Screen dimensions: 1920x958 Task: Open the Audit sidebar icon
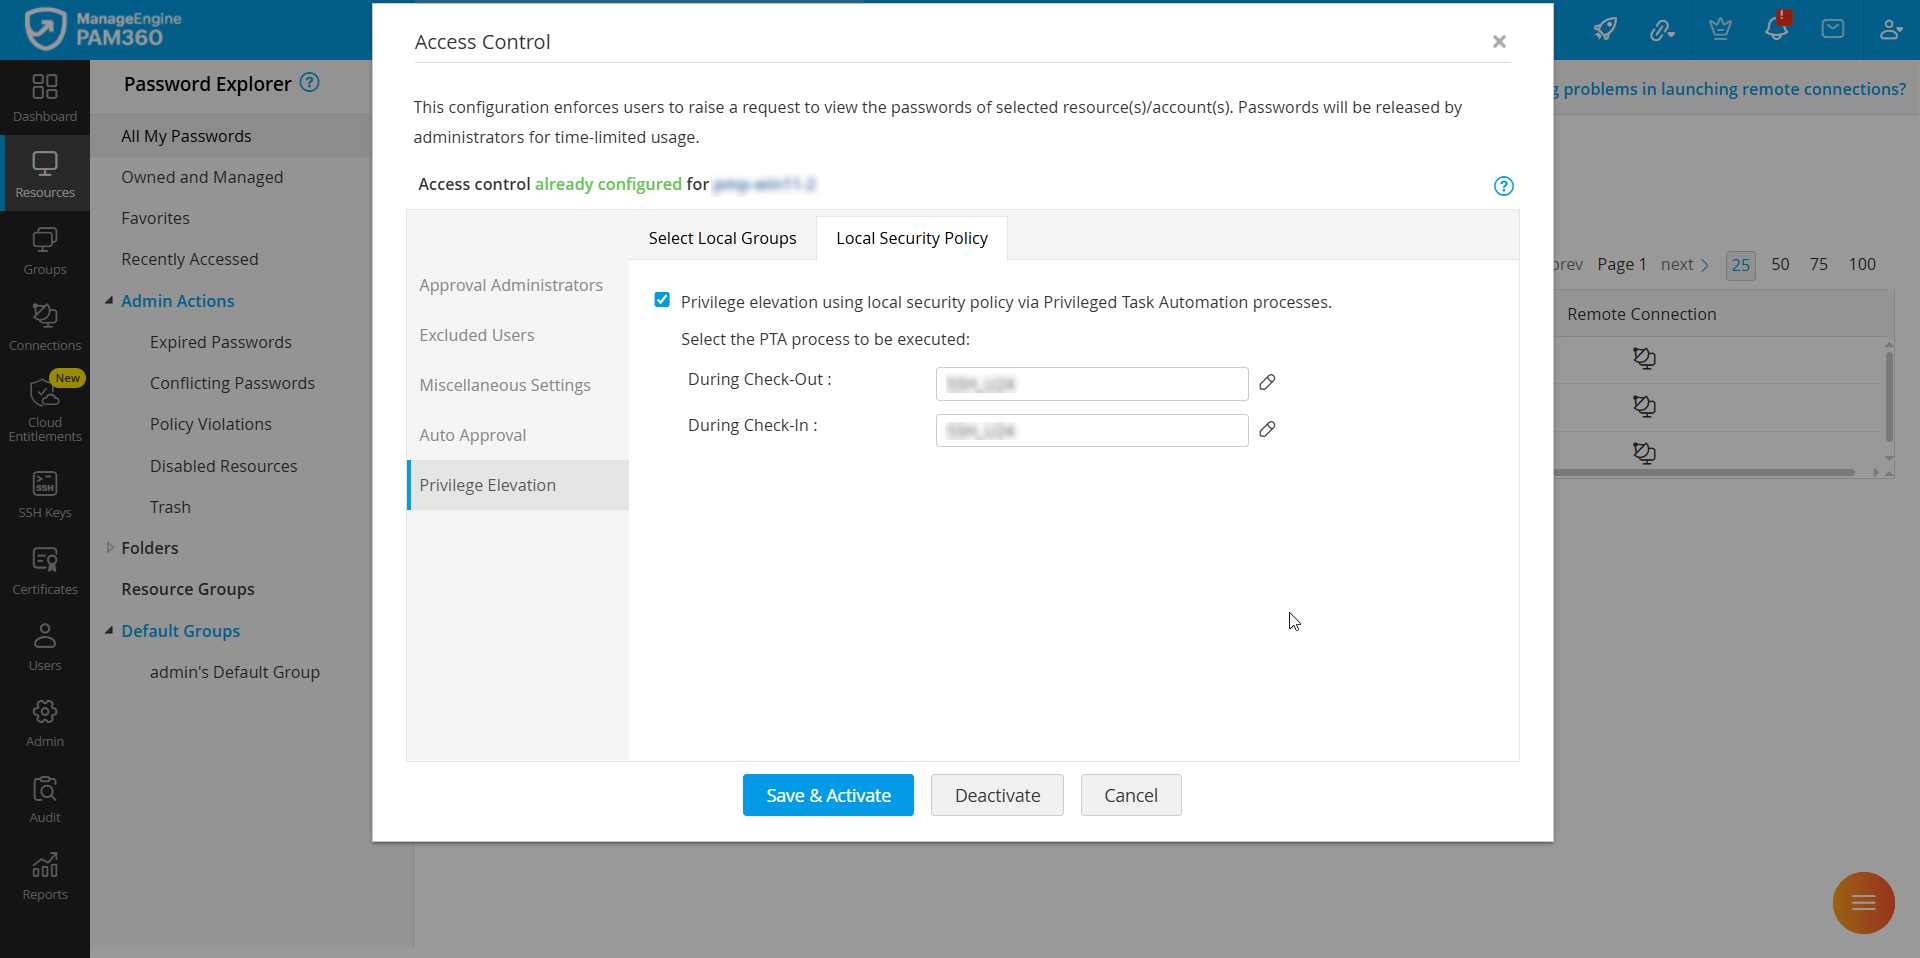coord(45,799)
